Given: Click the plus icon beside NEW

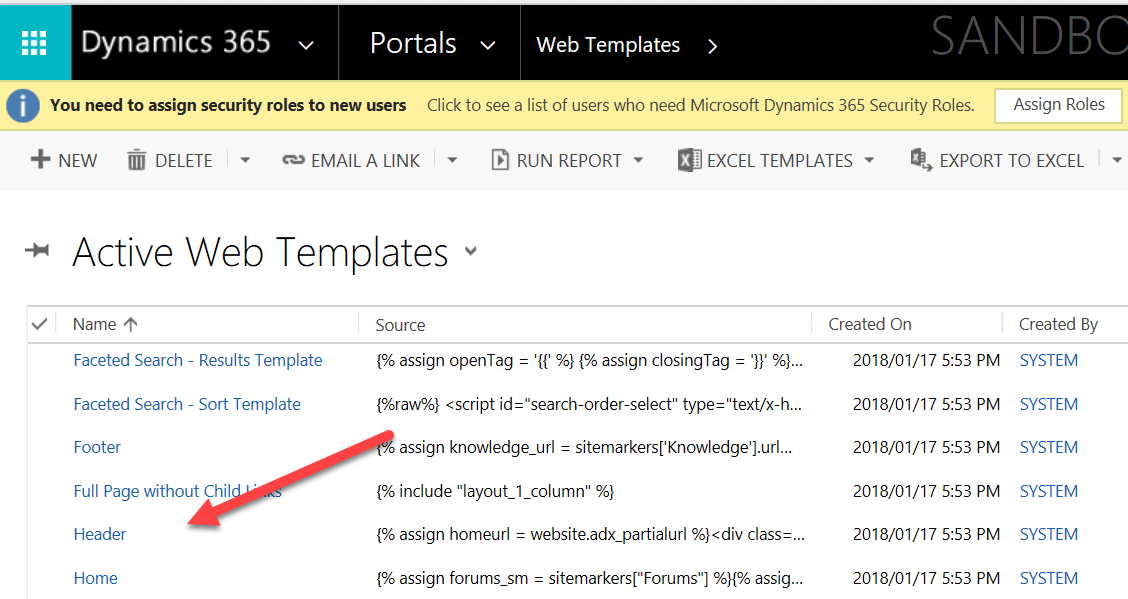Looking at the screenshot, I should pyautogui.click(x=40, y=160).
